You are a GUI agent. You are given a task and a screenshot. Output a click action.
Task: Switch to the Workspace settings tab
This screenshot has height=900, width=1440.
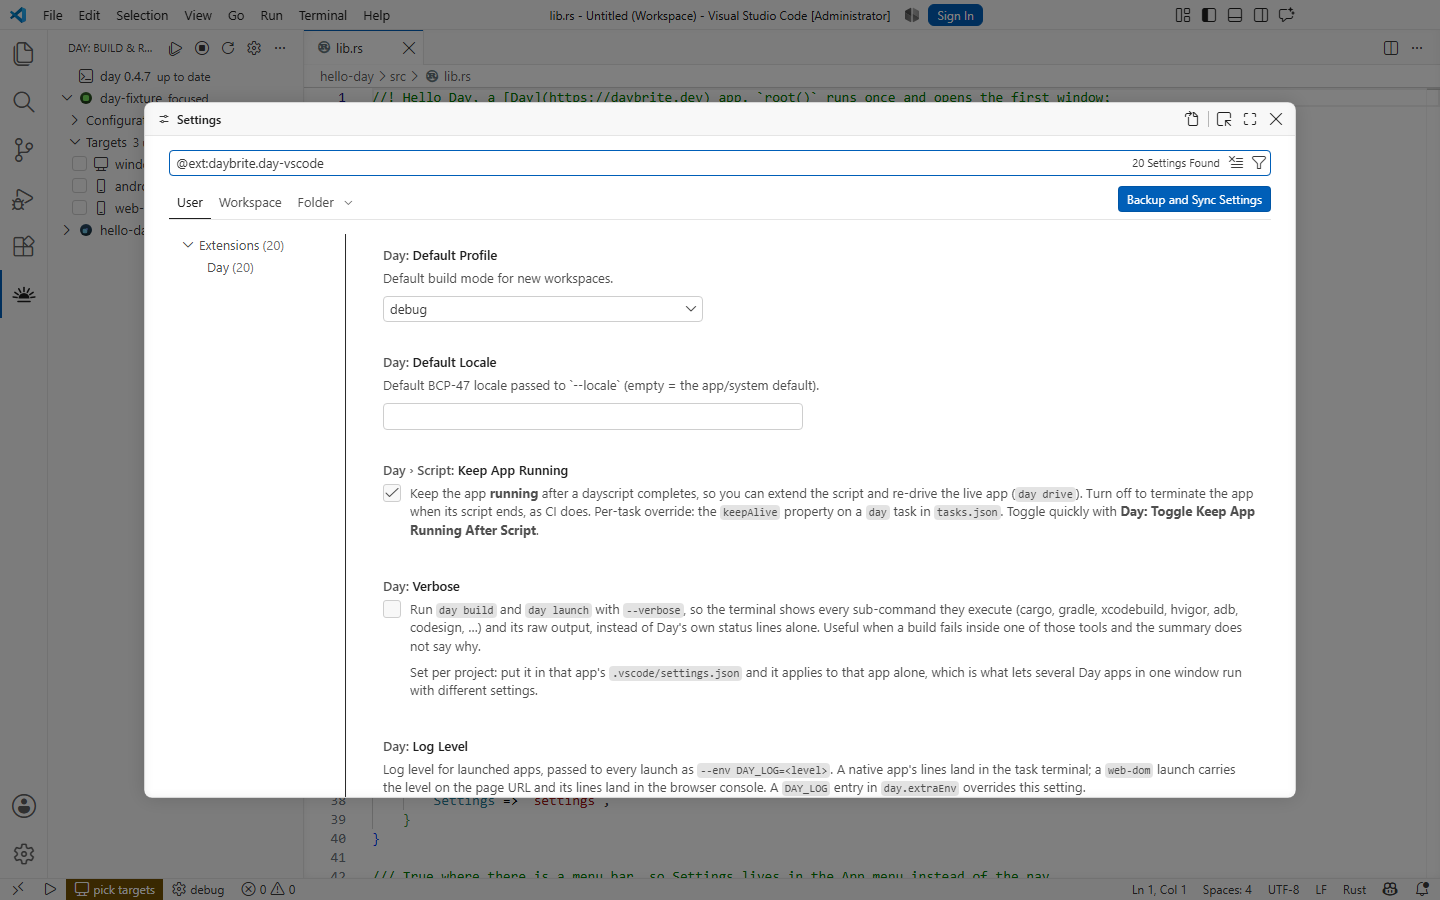click(250, 203)
